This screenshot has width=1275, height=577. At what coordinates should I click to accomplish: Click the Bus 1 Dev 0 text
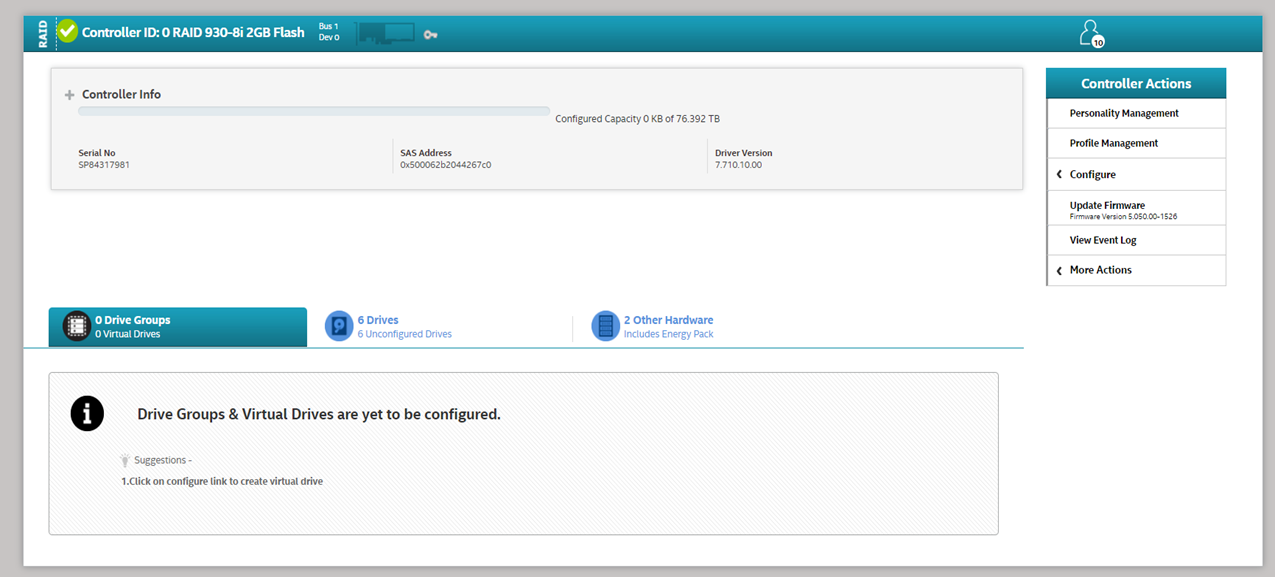click(329, 31)
